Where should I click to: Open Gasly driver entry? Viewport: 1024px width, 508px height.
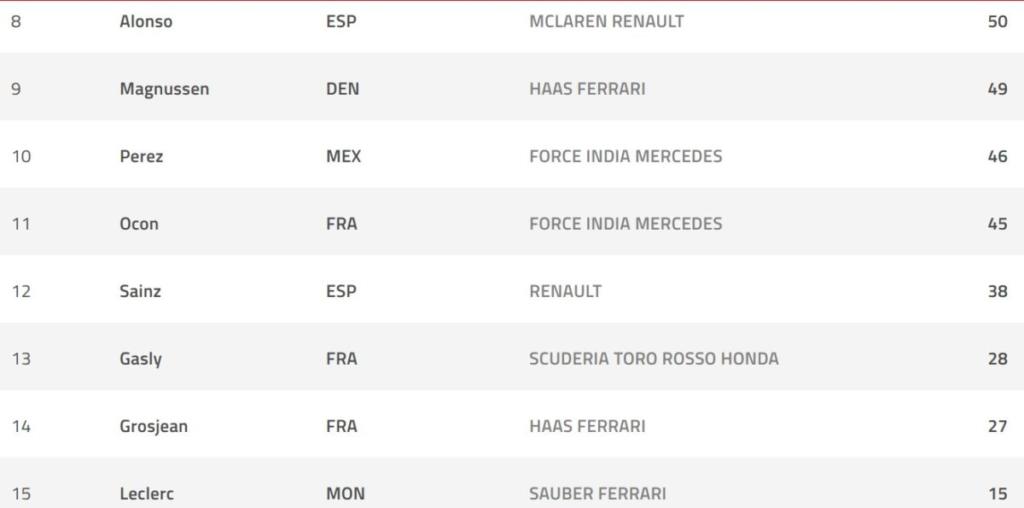coord(140,359)
